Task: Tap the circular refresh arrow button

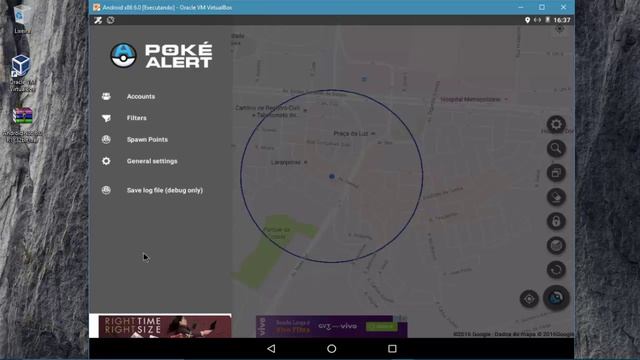Action: pyautogui.click(x=556, y=270)
